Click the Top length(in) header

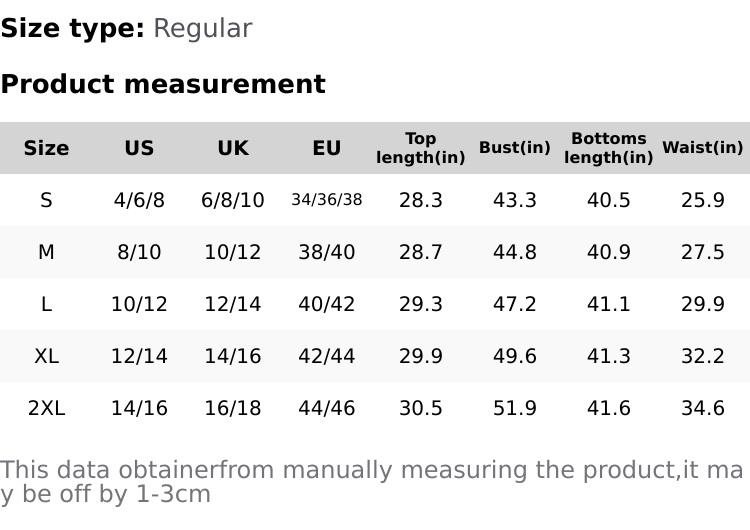pos(421,148)
